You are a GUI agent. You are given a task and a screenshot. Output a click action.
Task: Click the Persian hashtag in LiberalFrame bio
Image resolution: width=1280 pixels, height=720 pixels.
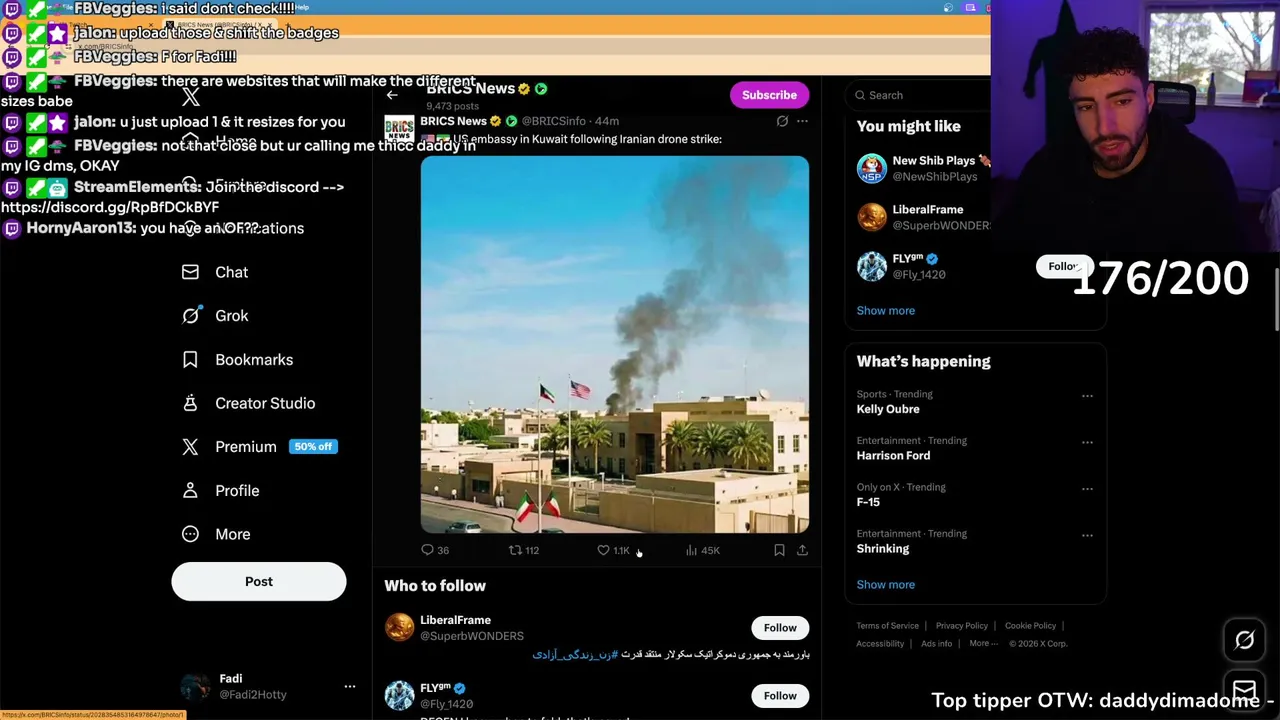click(575, 654)
